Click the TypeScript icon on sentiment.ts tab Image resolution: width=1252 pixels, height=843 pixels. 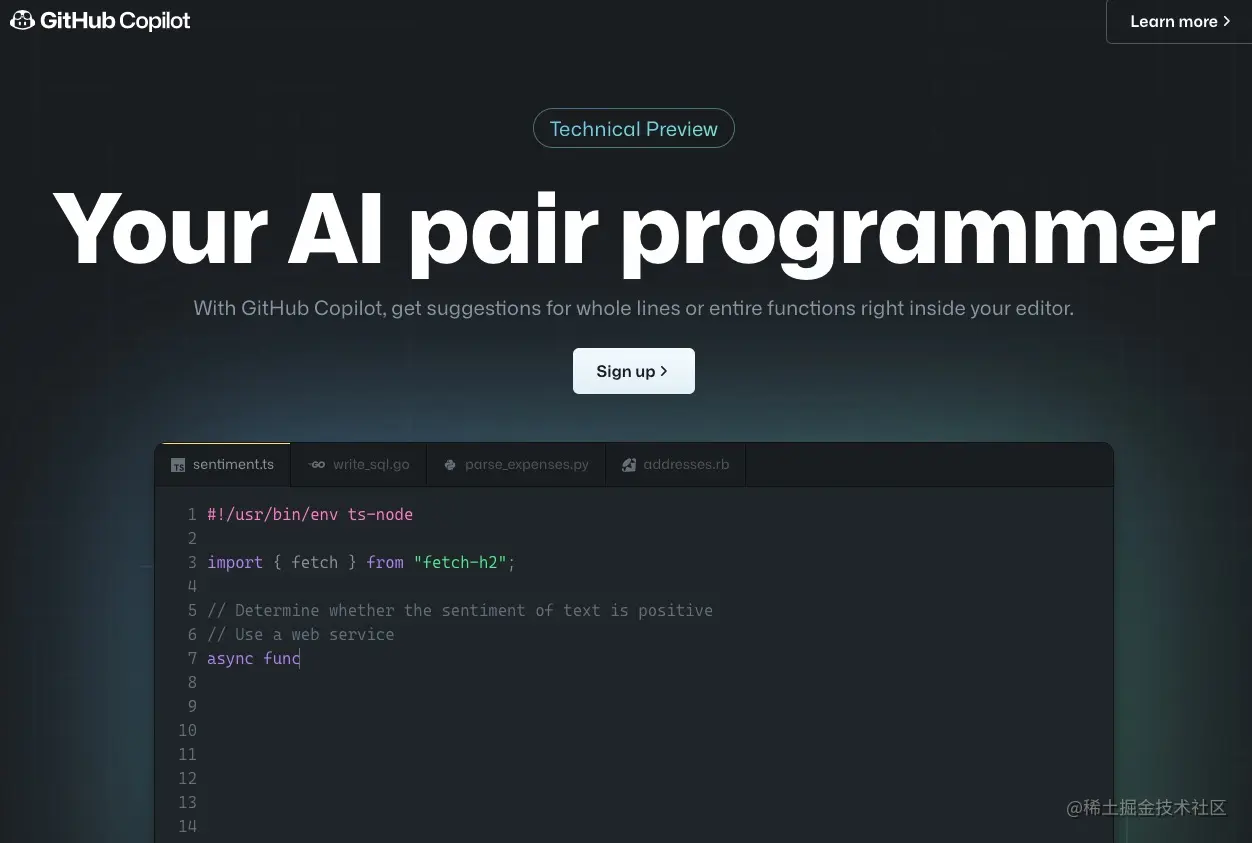[178, 465]
